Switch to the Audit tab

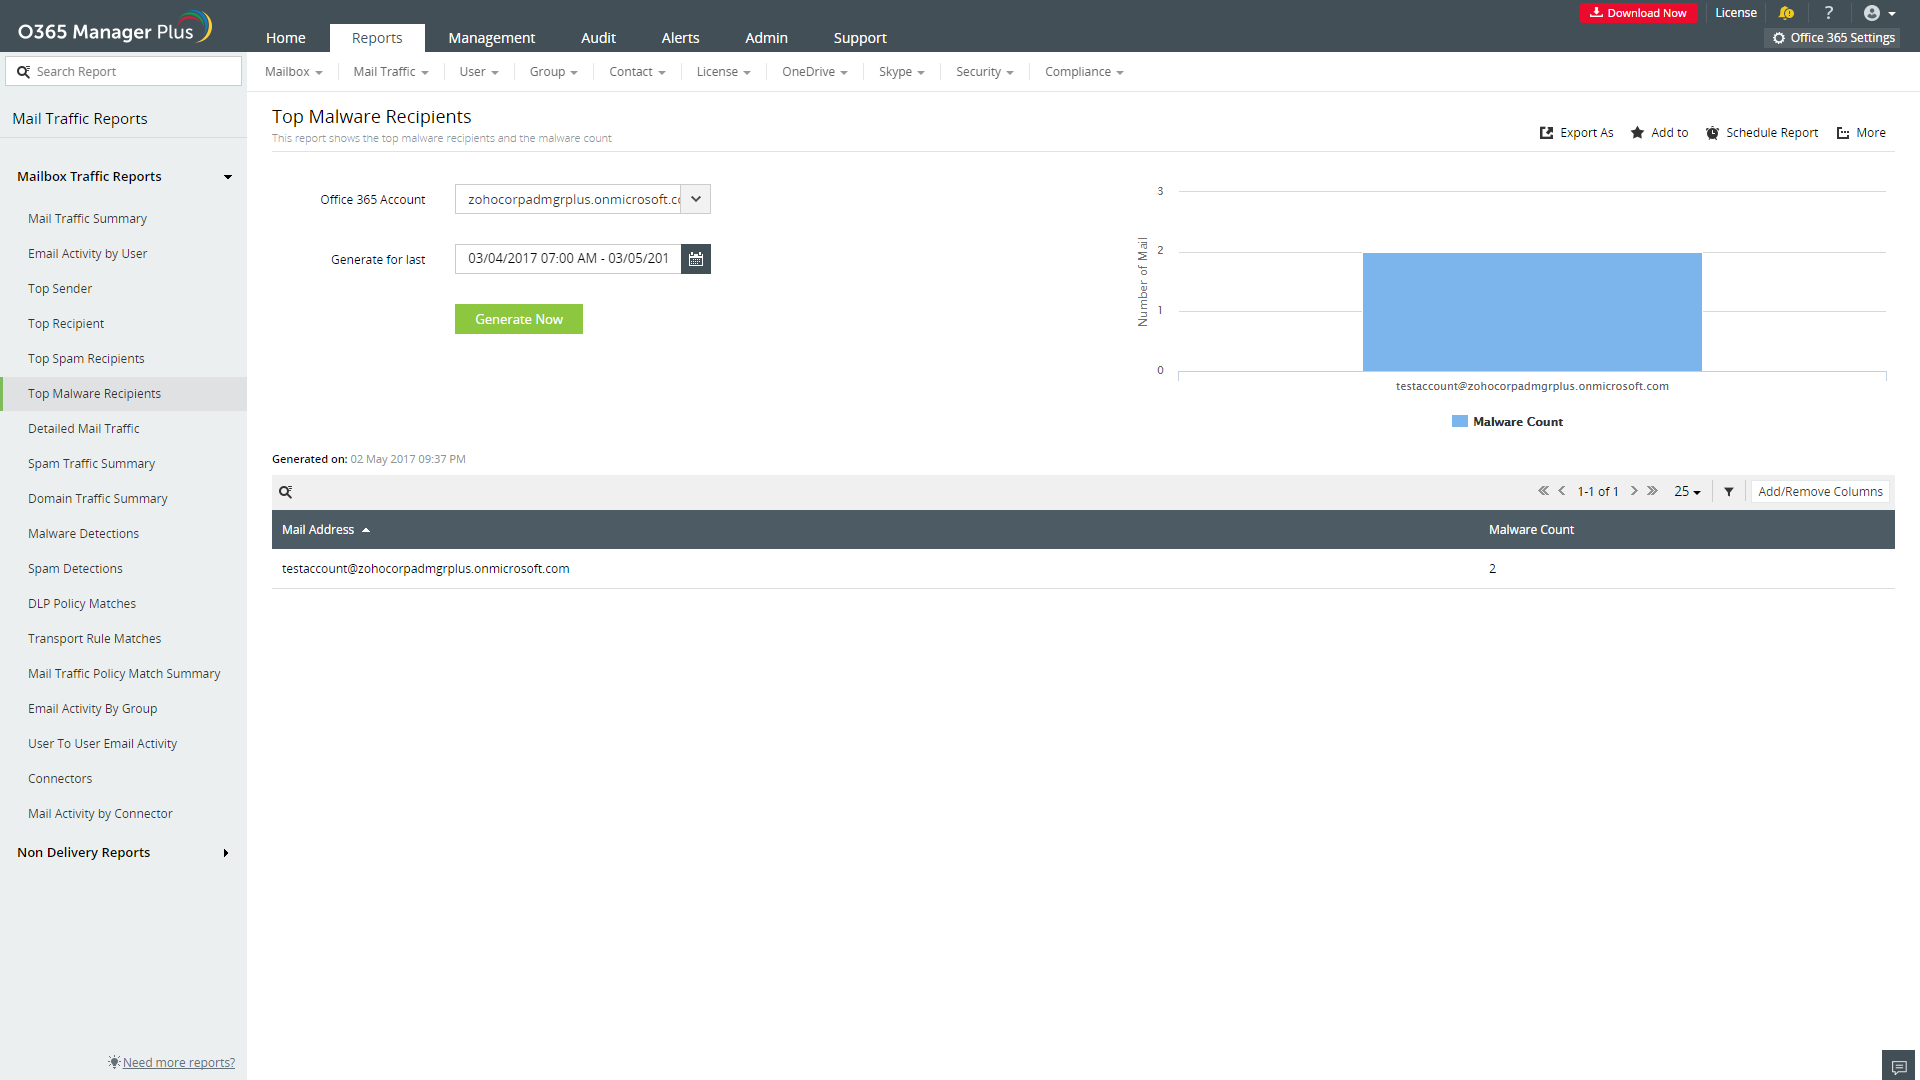(598, 38)
